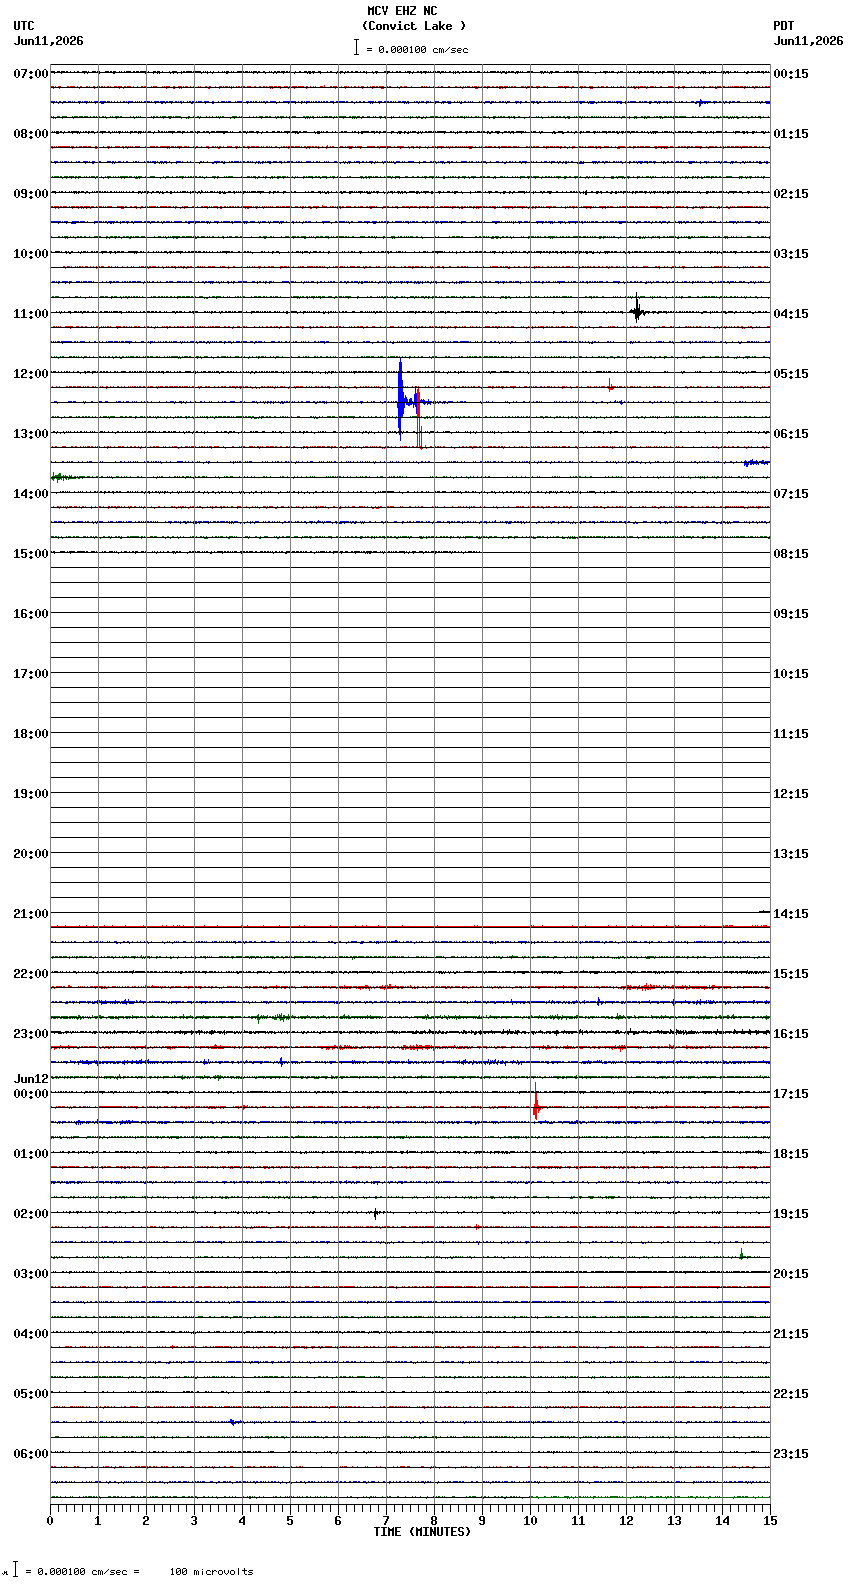
Task: Click the 0 tick label on the time axis
Action: pos(50,1521)
